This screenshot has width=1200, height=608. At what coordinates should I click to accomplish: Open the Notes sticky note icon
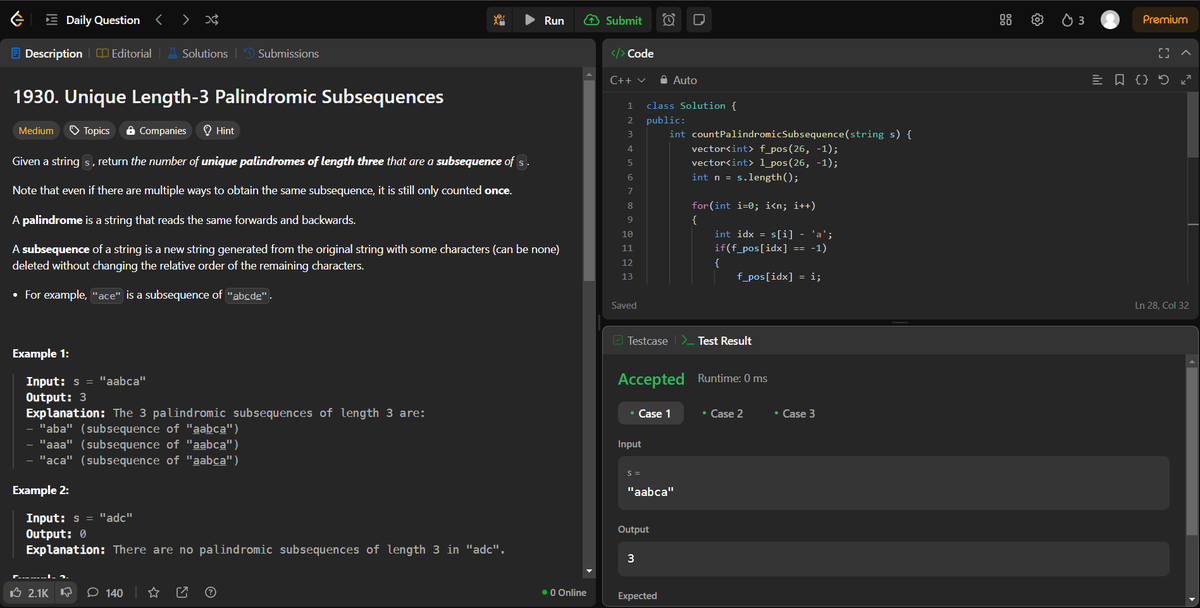click(698, 19)
